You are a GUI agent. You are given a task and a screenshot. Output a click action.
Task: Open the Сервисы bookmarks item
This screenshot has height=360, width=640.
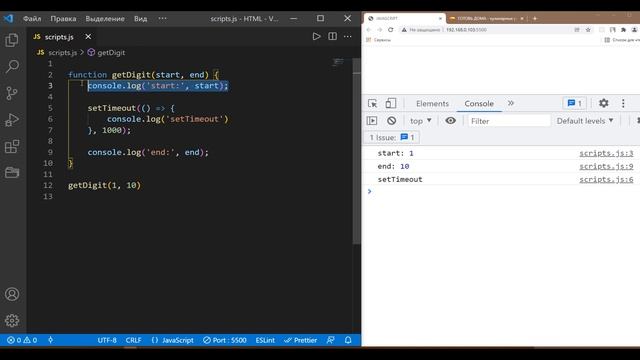click(379, 40)
